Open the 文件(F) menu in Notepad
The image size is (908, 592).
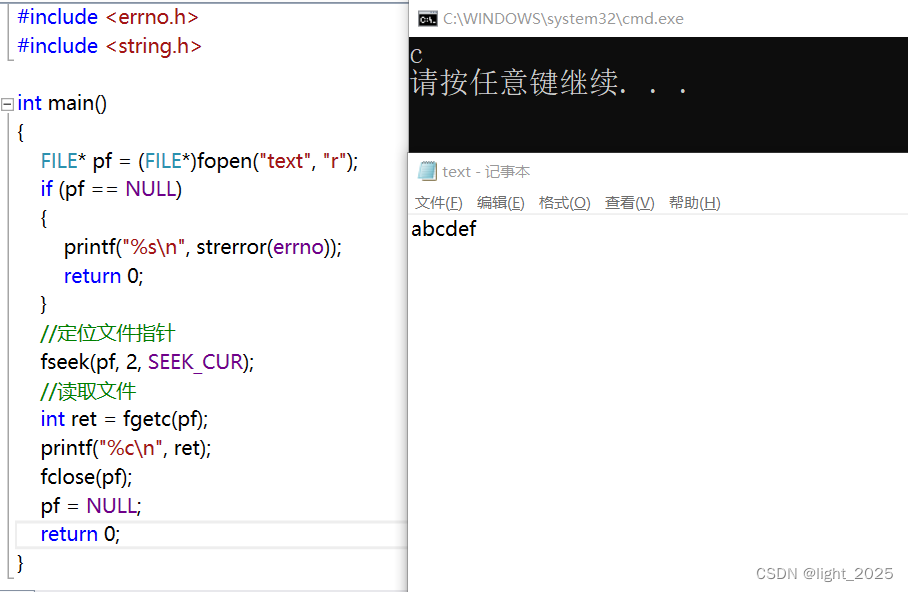tap(438, 203)
